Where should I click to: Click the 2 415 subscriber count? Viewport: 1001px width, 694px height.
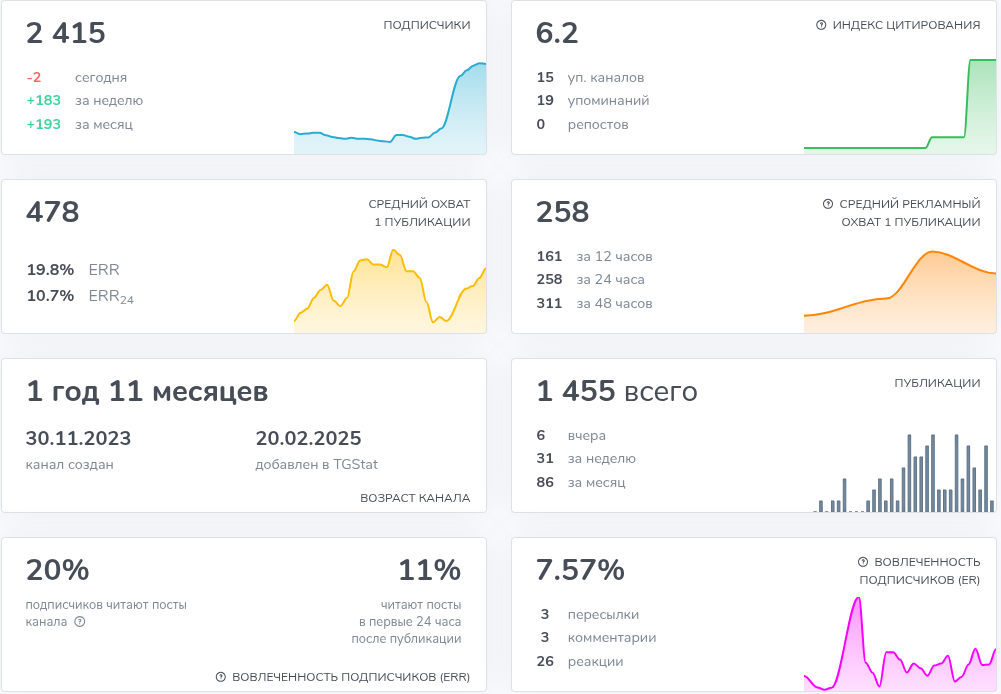(x=66, y=34)
